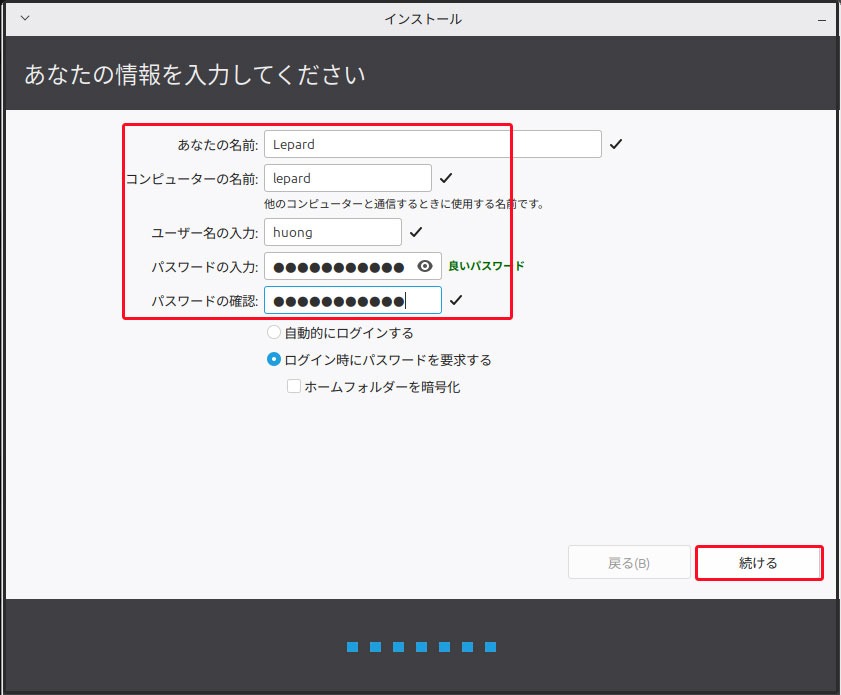Click the あなたの情報を入力してください heading
841x695 pixels.
point(195,75)
